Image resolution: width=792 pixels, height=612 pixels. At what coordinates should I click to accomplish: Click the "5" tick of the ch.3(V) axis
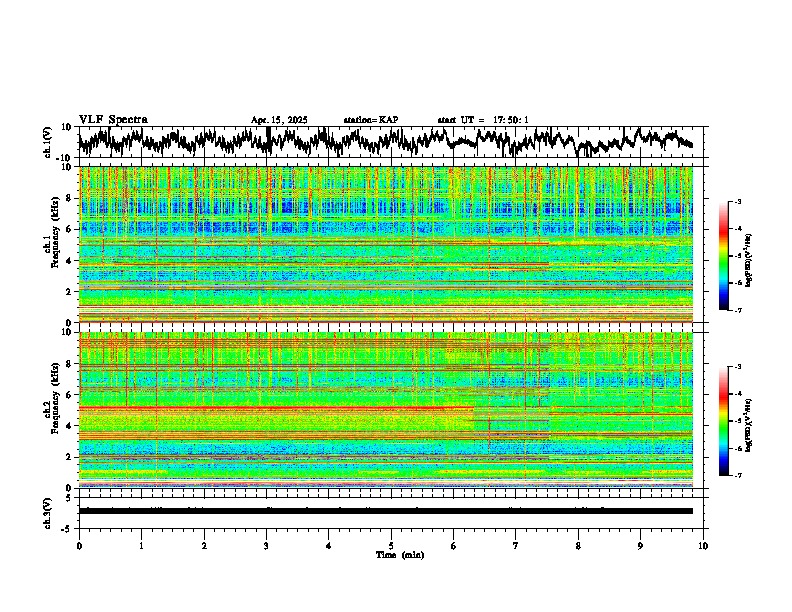pos(69,498)
